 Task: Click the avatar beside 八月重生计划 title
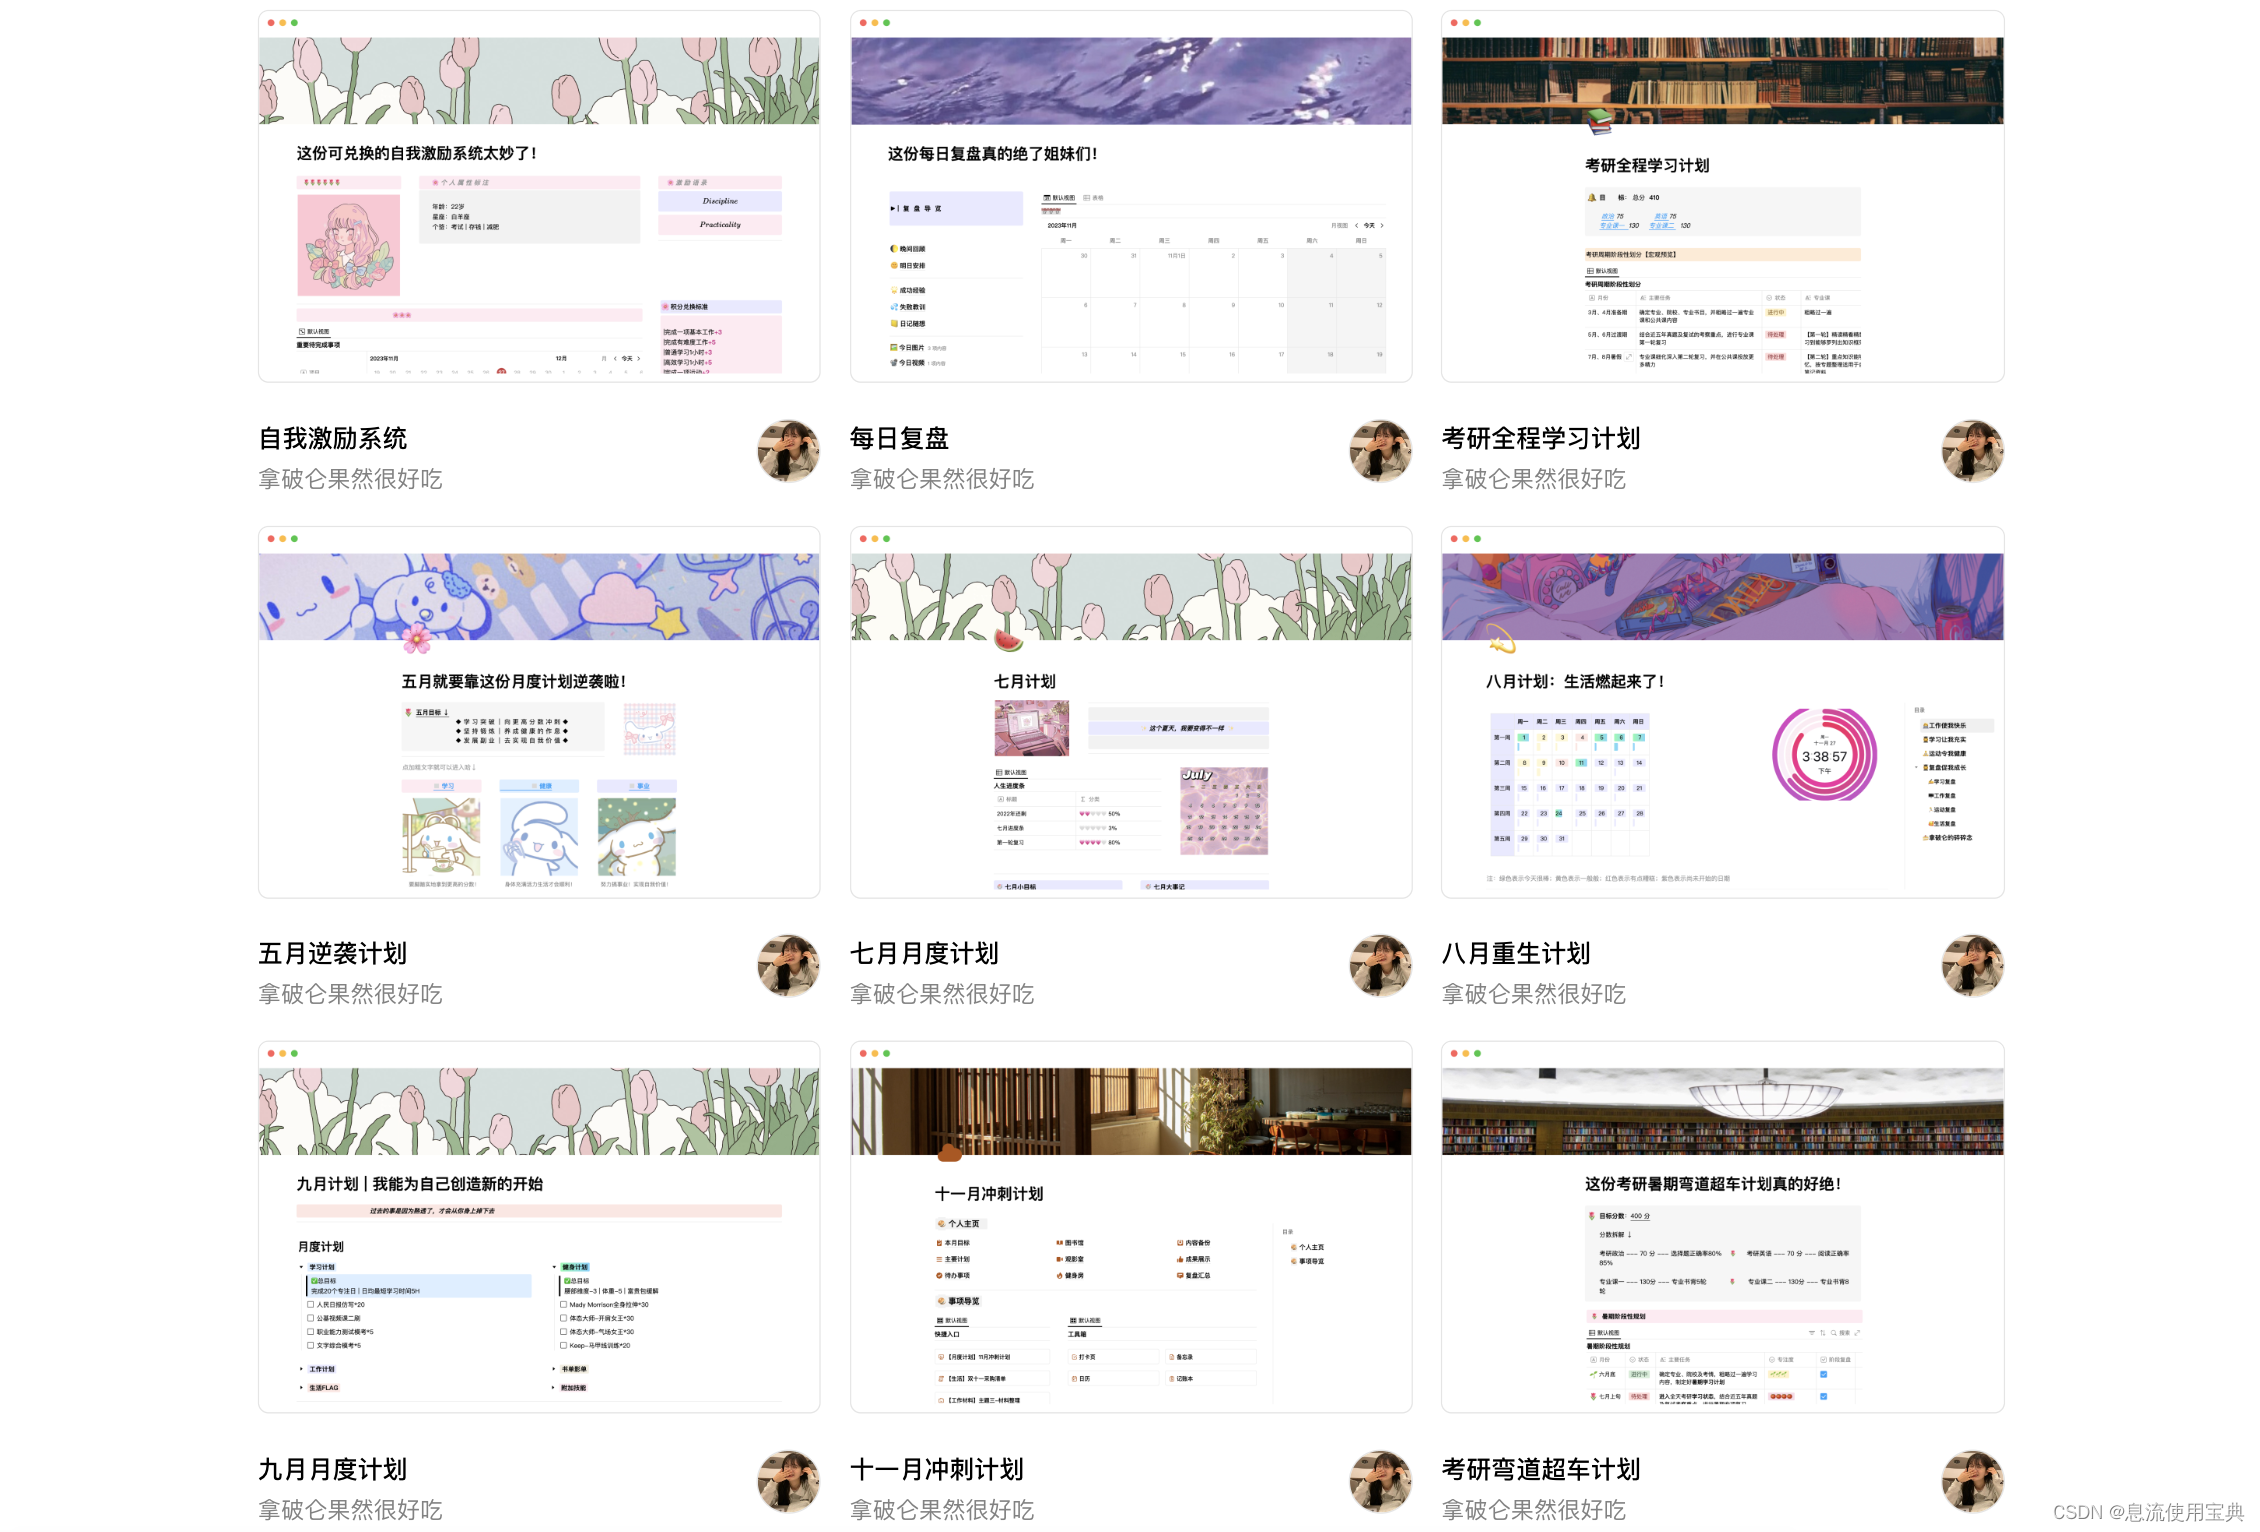pos(1972,966)
